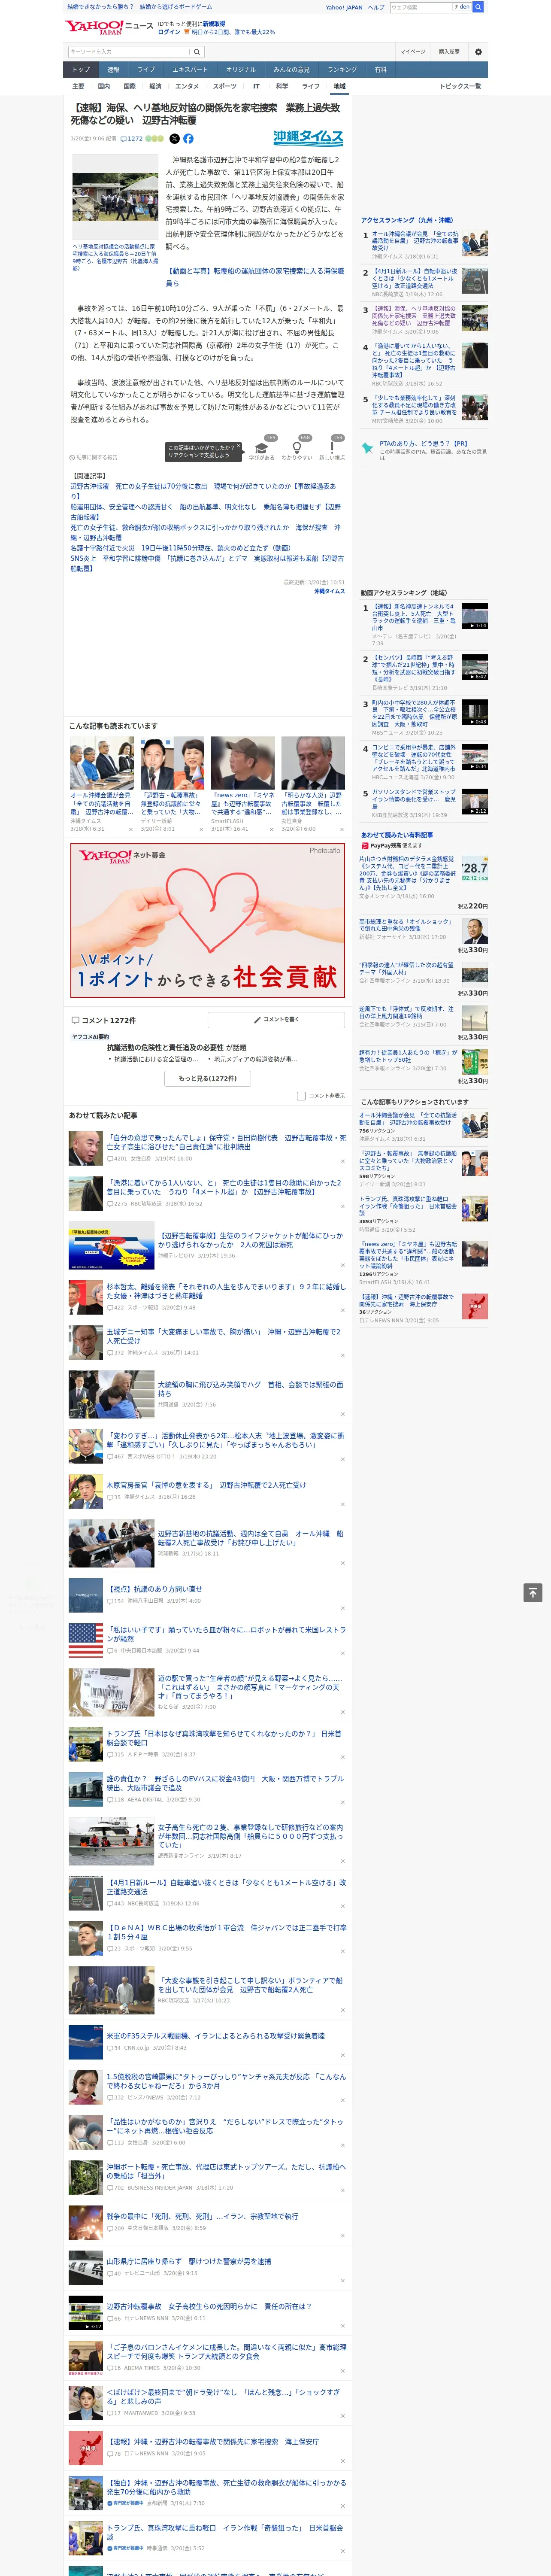Viewport: 551px width, 2576px height.
Task: Open the 有料 tab
Action: 380,70
